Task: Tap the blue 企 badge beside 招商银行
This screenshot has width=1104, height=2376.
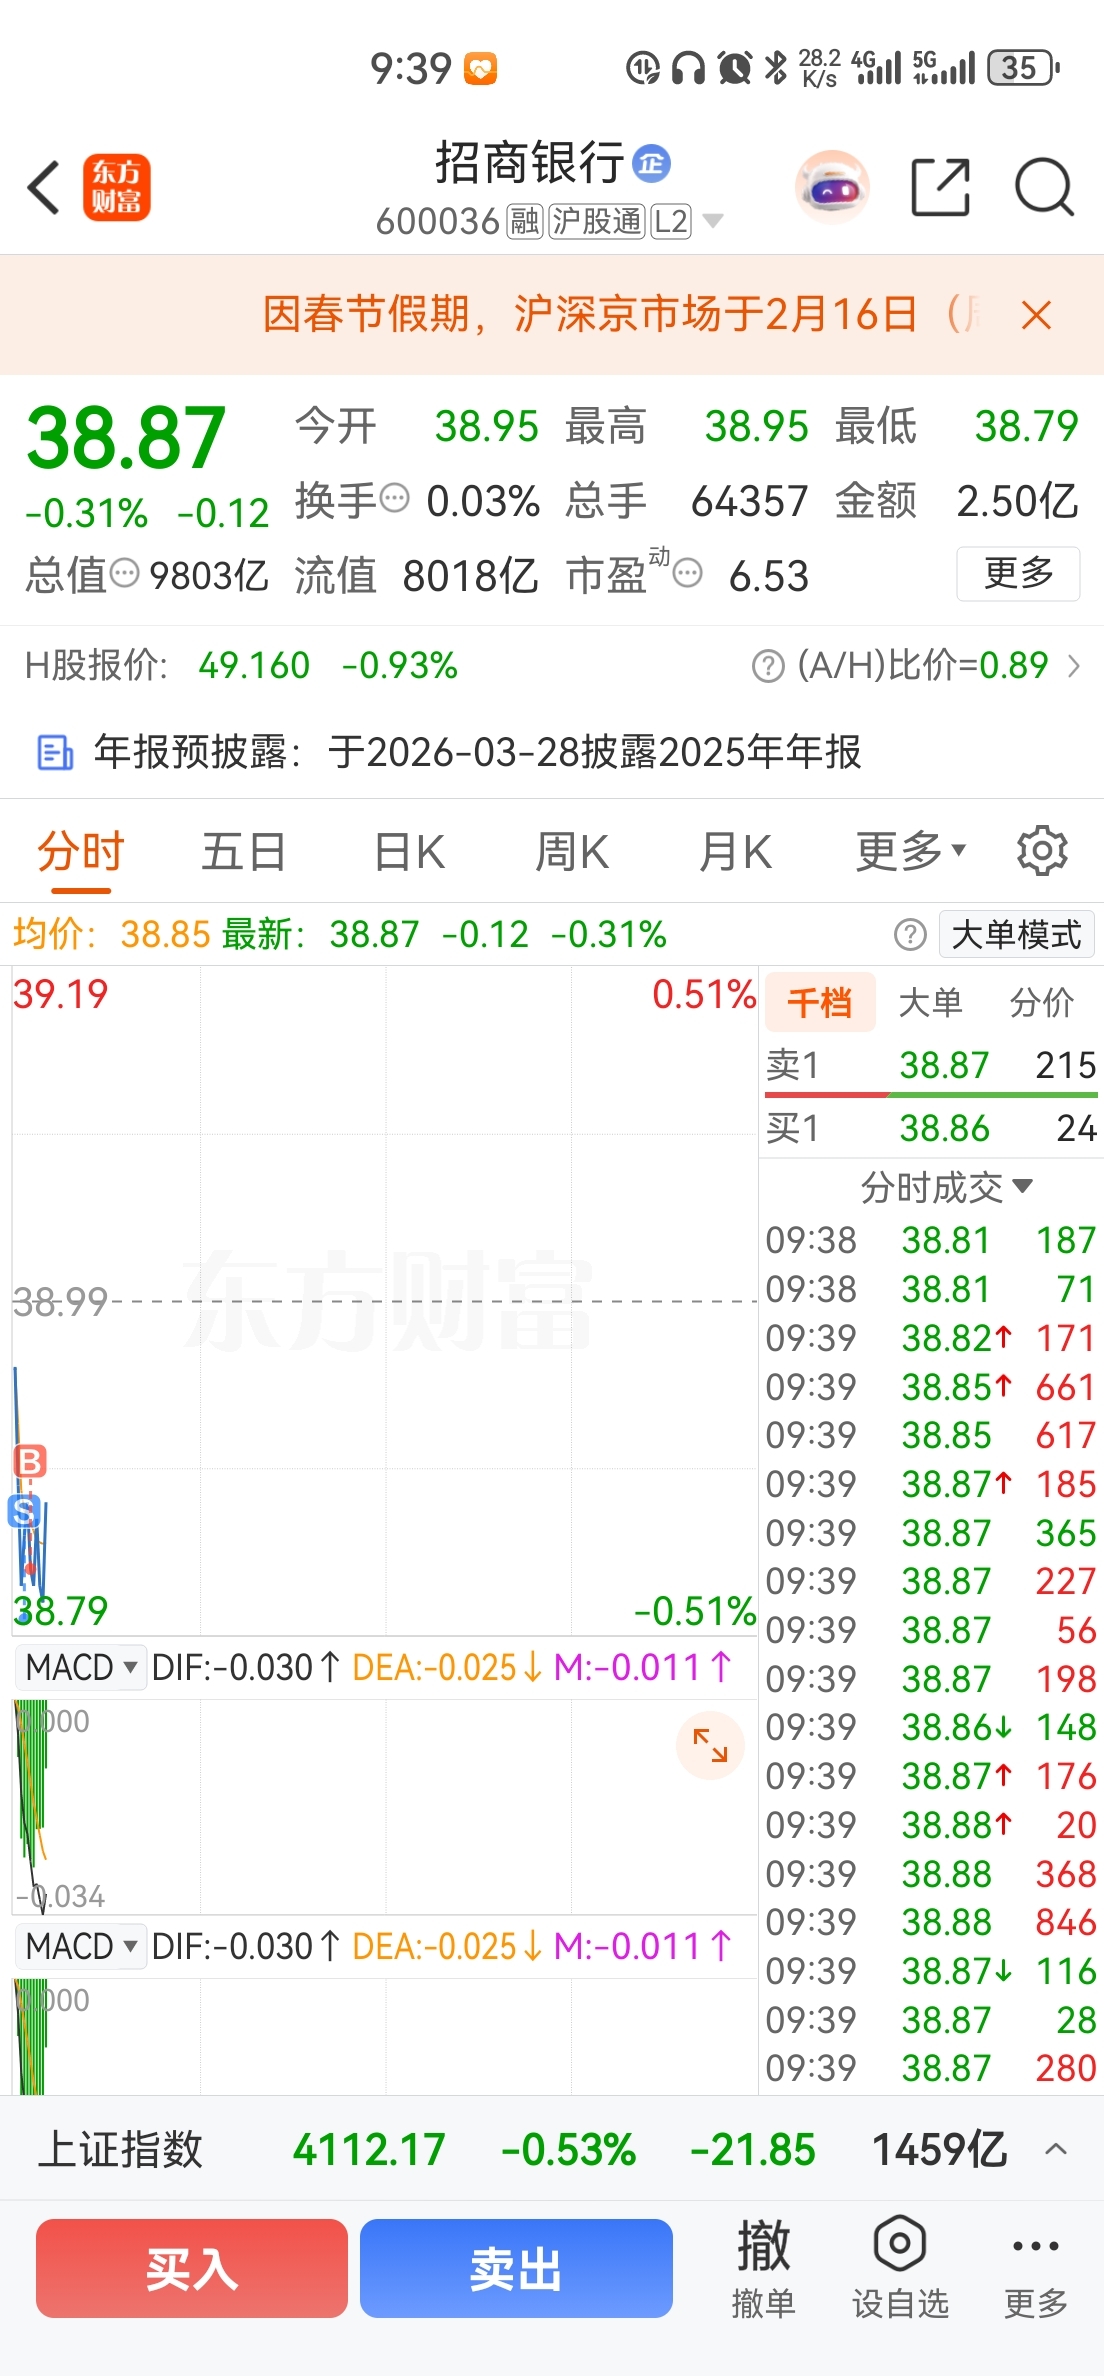Action: 652,163
